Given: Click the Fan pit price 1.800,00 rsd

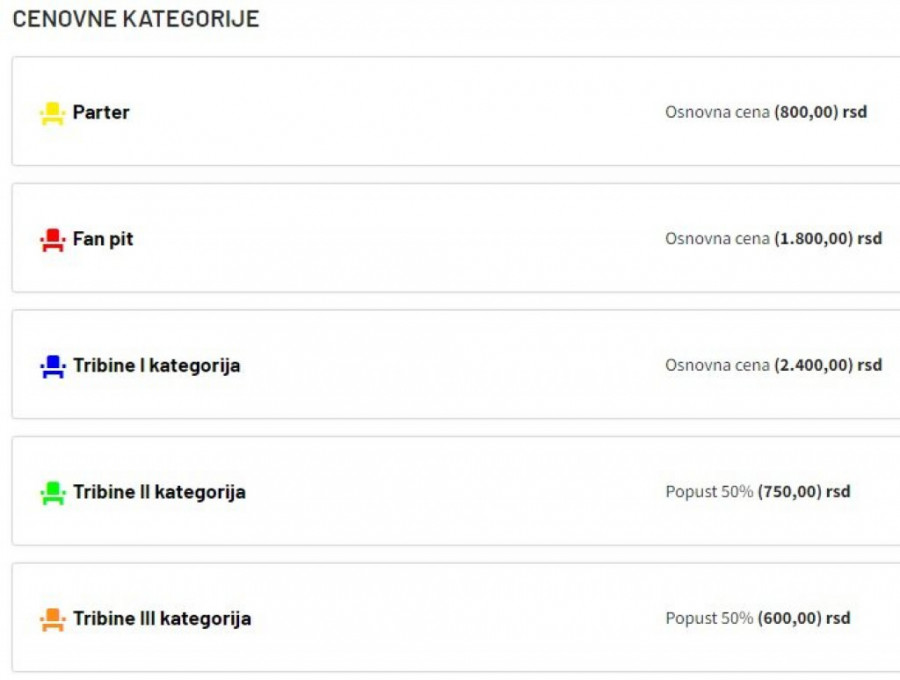Looking at the screenshot, I should [x=828, y=240].
